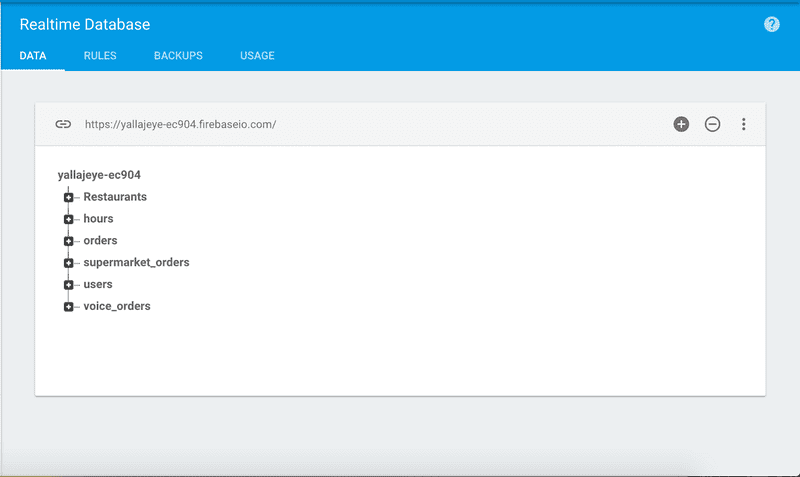Select the Restaurants label
The height and width of the screenshot is (477, 800).
pos(115,197)
